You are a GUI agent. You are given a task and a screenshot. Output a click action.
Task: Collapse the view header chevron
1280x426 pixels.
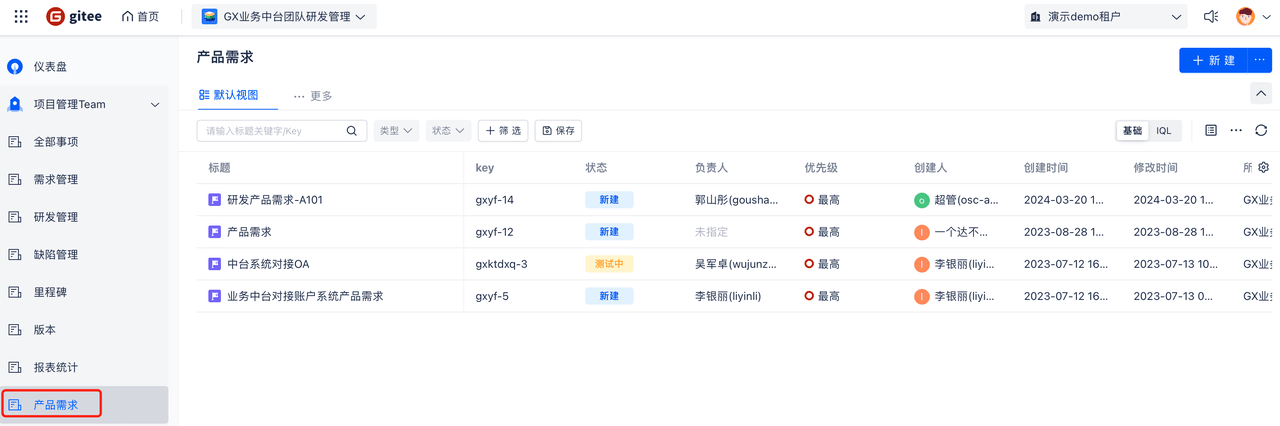click(x=1261, y=93)
